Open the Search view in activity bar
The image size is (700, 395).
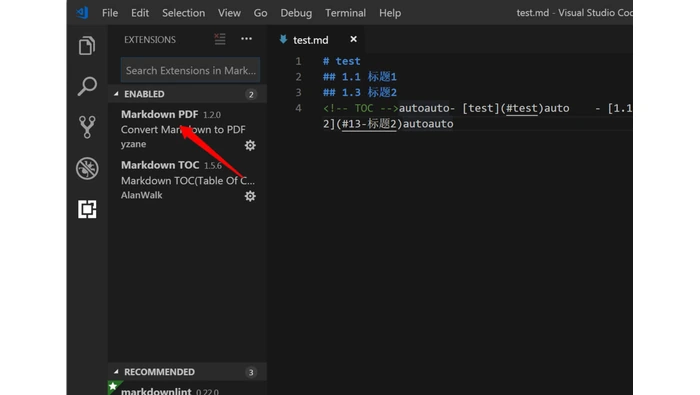pos(87,86)
